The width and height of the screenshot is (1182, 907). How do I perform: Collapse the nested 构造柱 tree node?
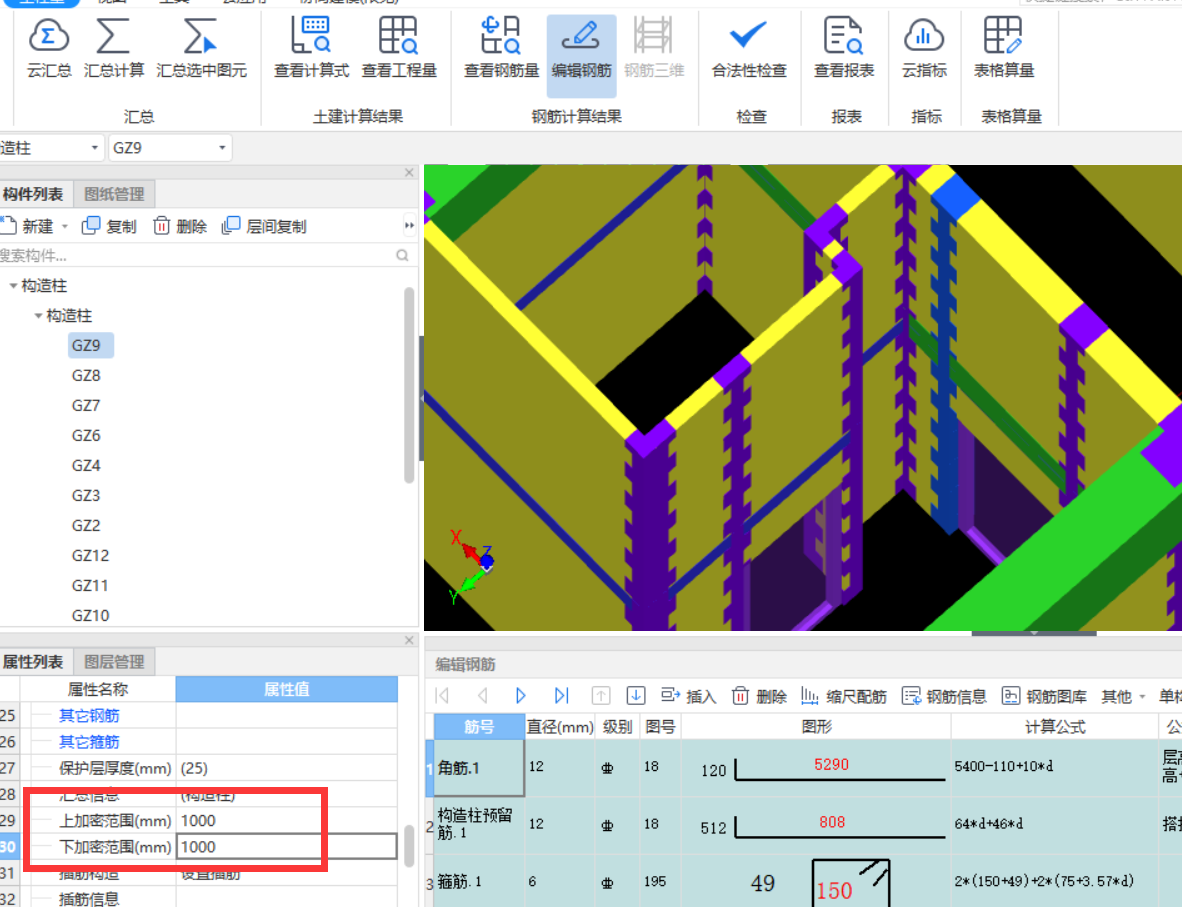pos(38,316)
